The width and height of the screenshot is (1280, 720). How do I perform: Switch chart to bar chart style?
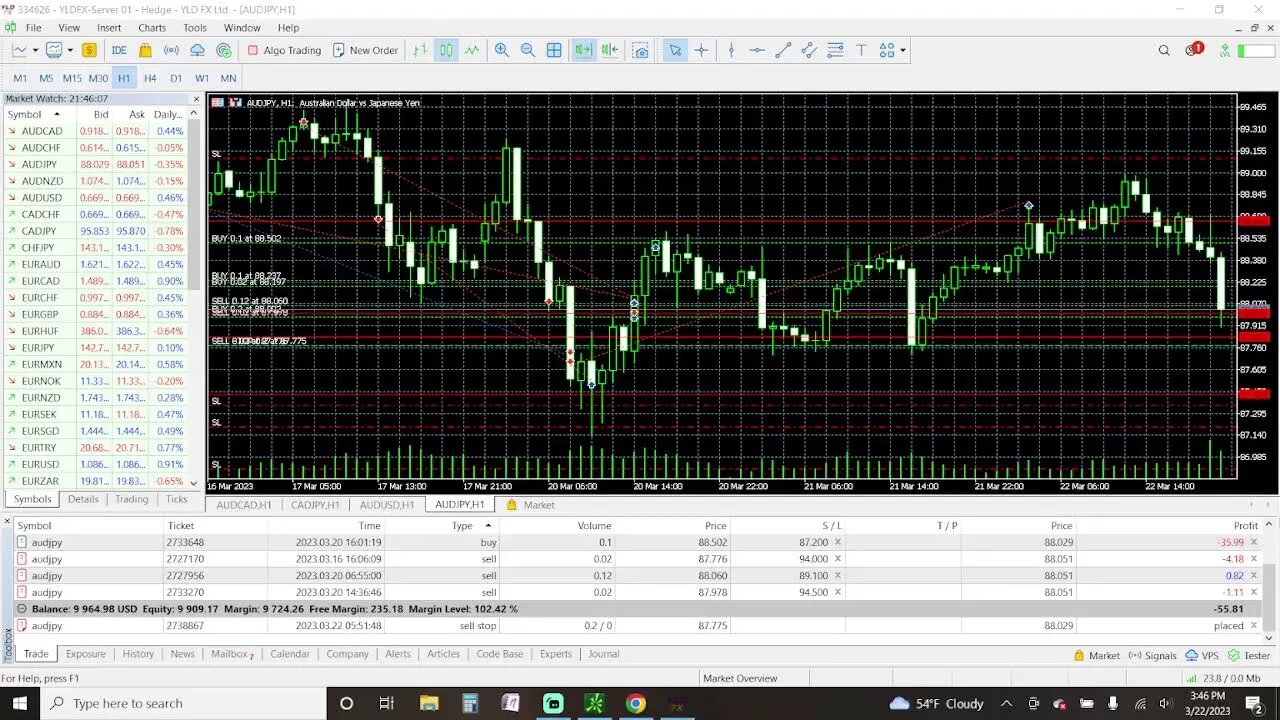pos(420,50)
